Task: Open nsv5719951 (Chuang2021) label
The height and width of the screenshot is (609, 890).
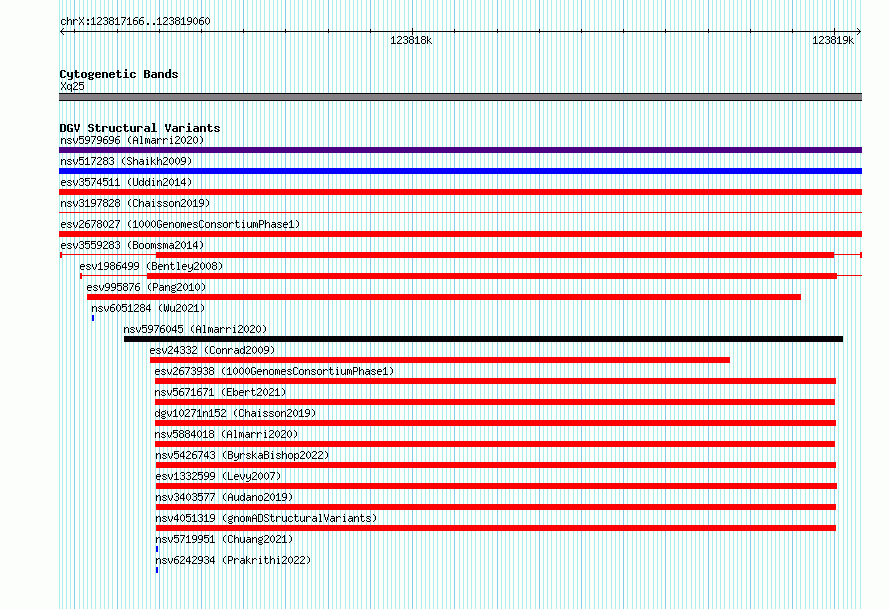Action: 224,539
